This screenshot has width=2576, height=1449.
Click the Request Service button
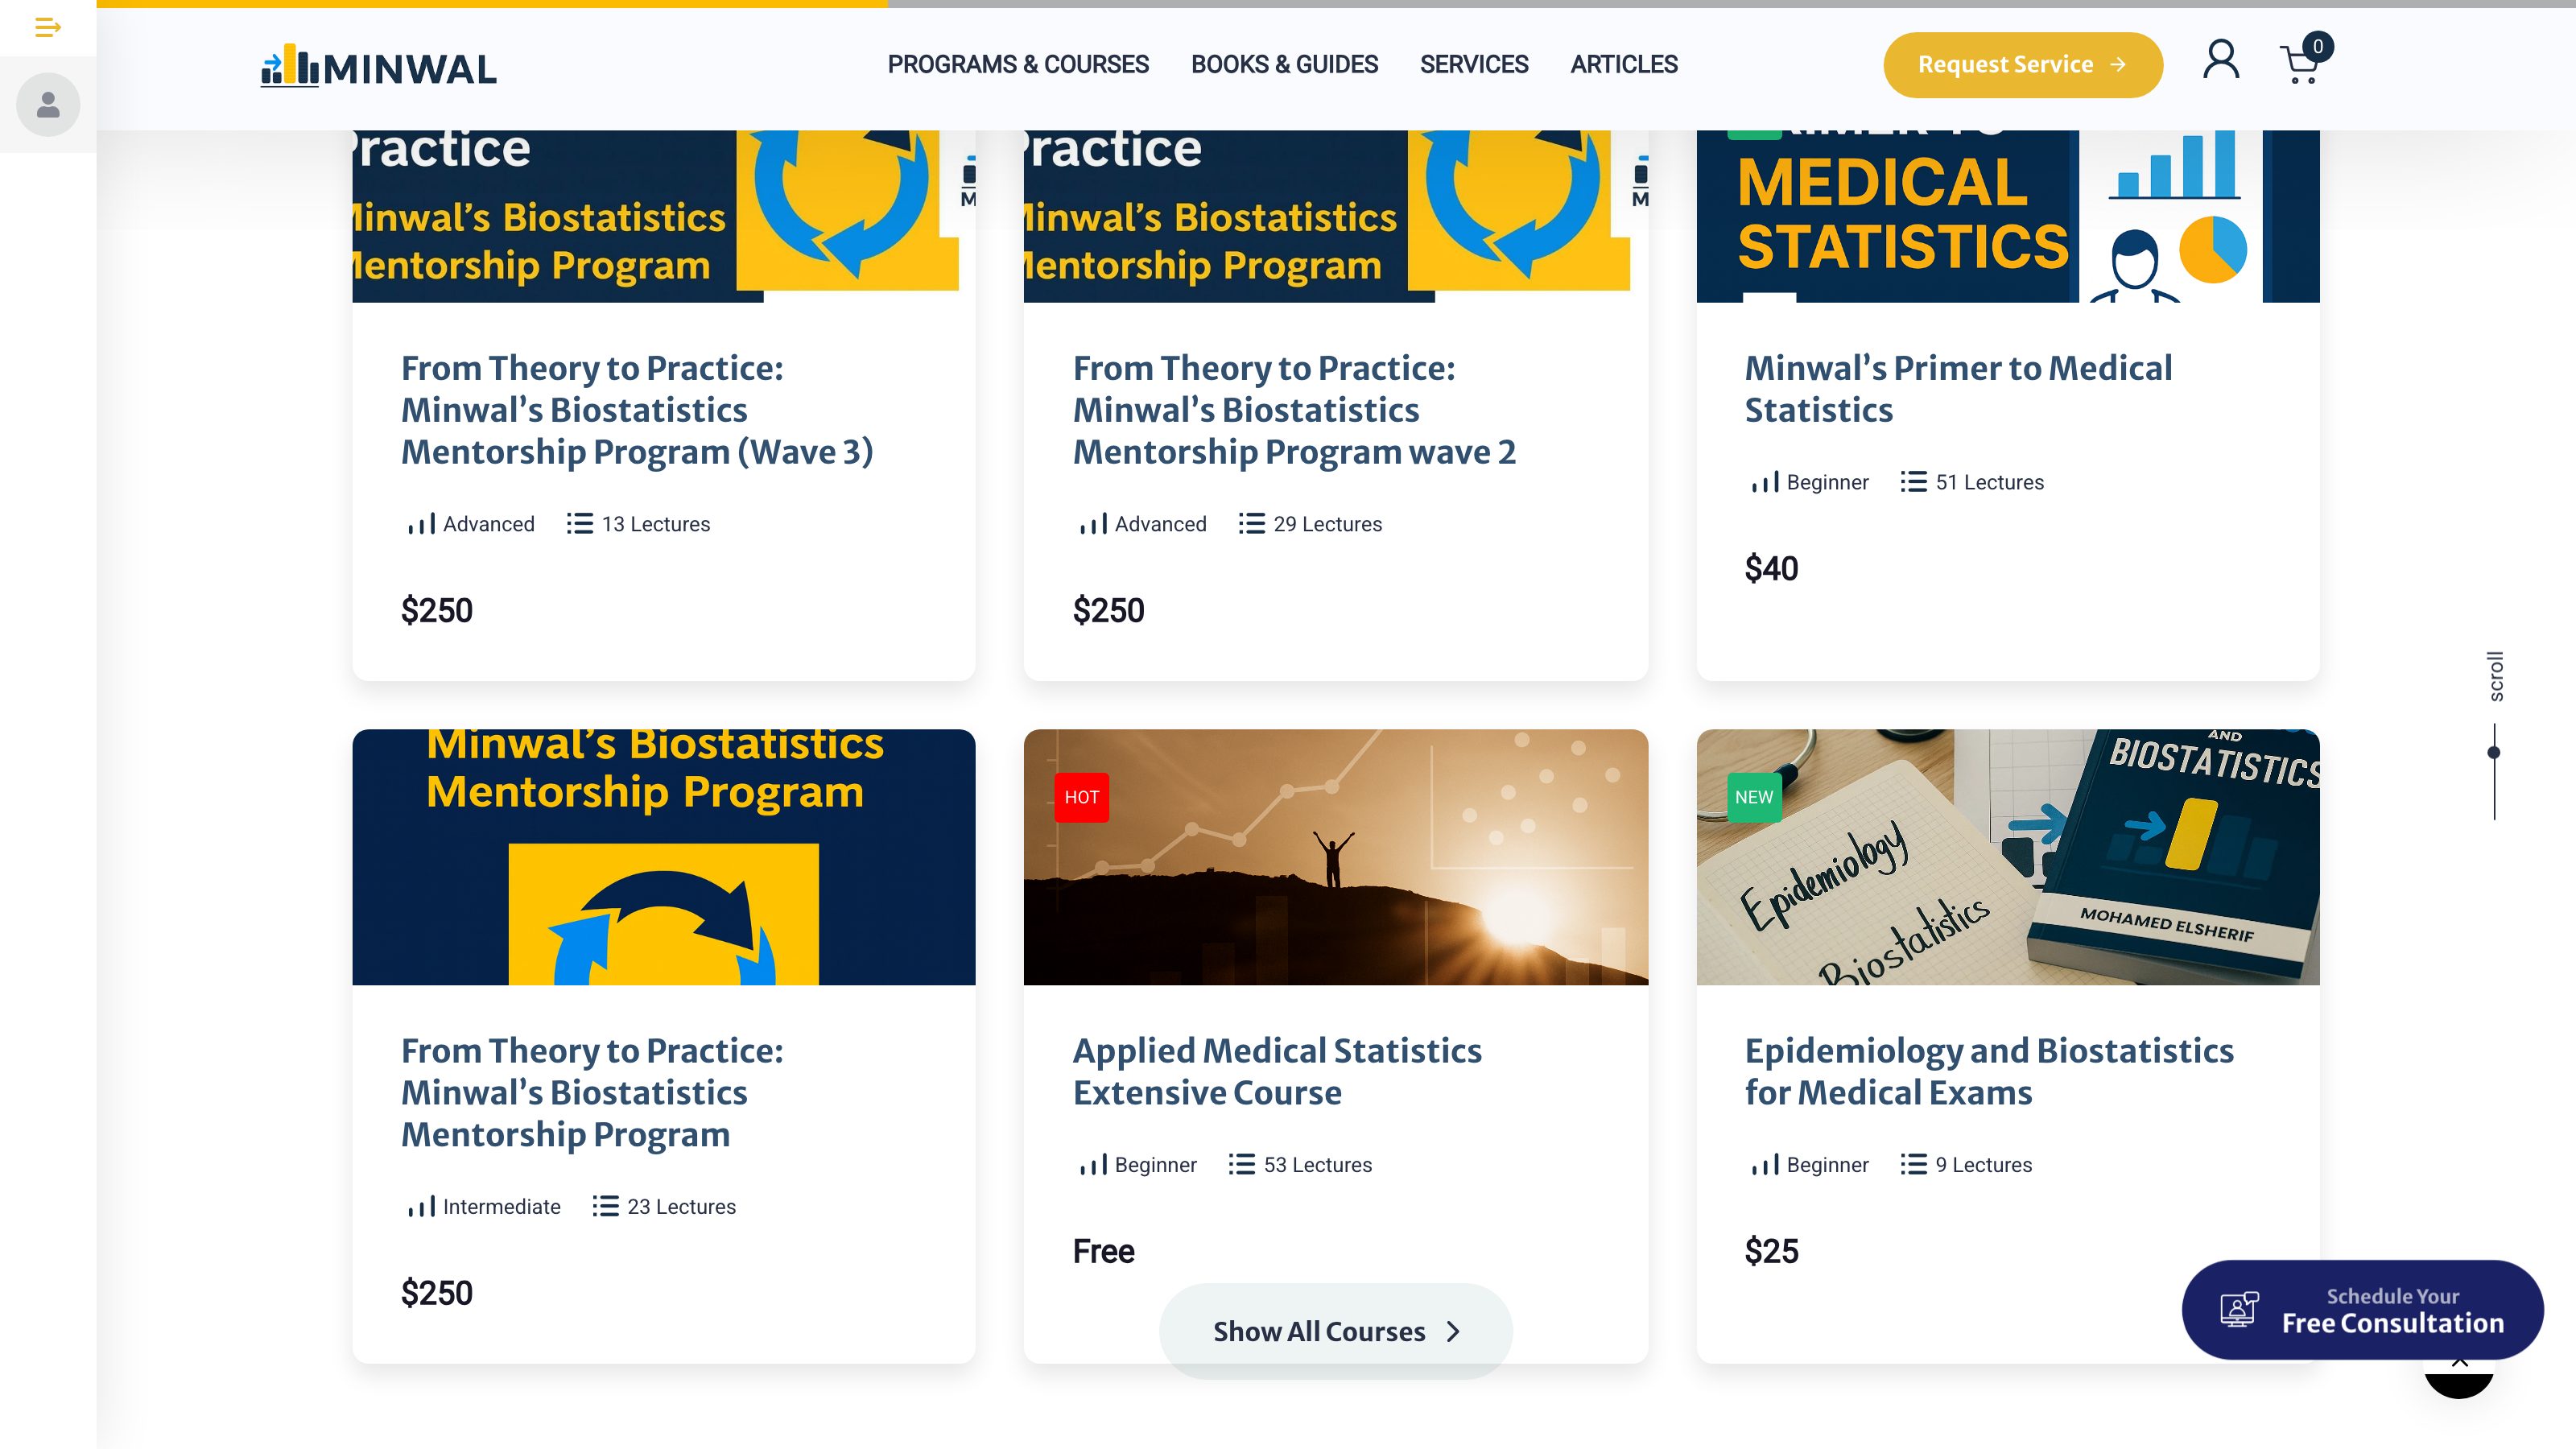[2023, 65]
